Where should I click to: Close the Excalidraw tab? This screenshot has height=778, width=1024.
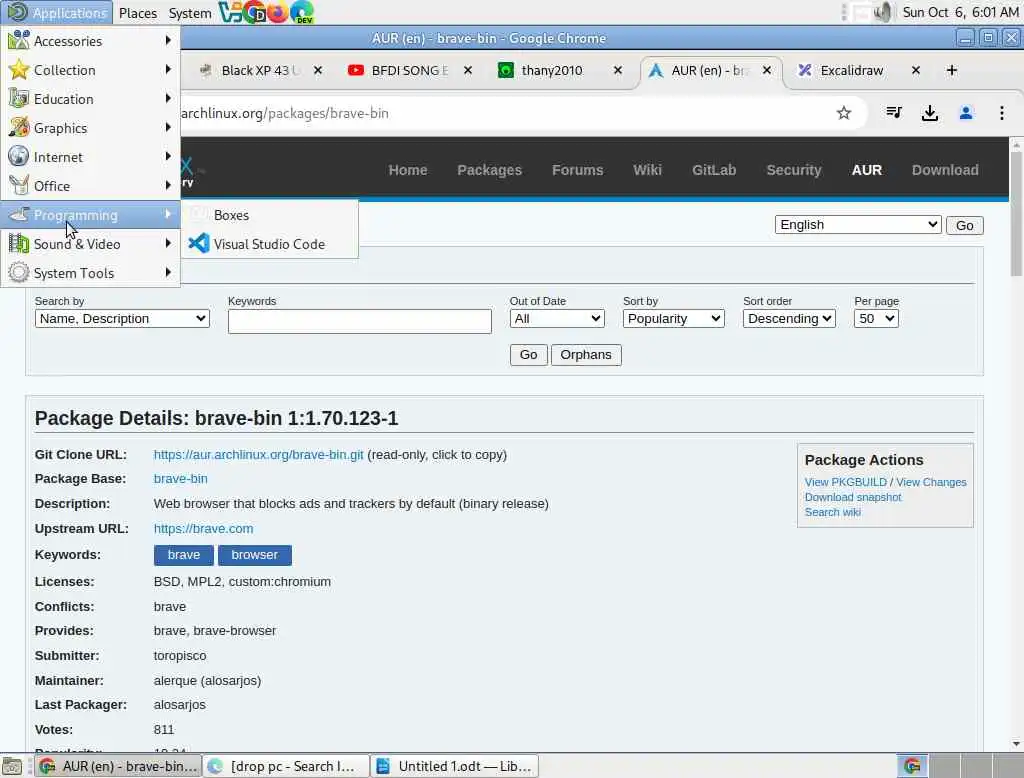tap(916, 70)
